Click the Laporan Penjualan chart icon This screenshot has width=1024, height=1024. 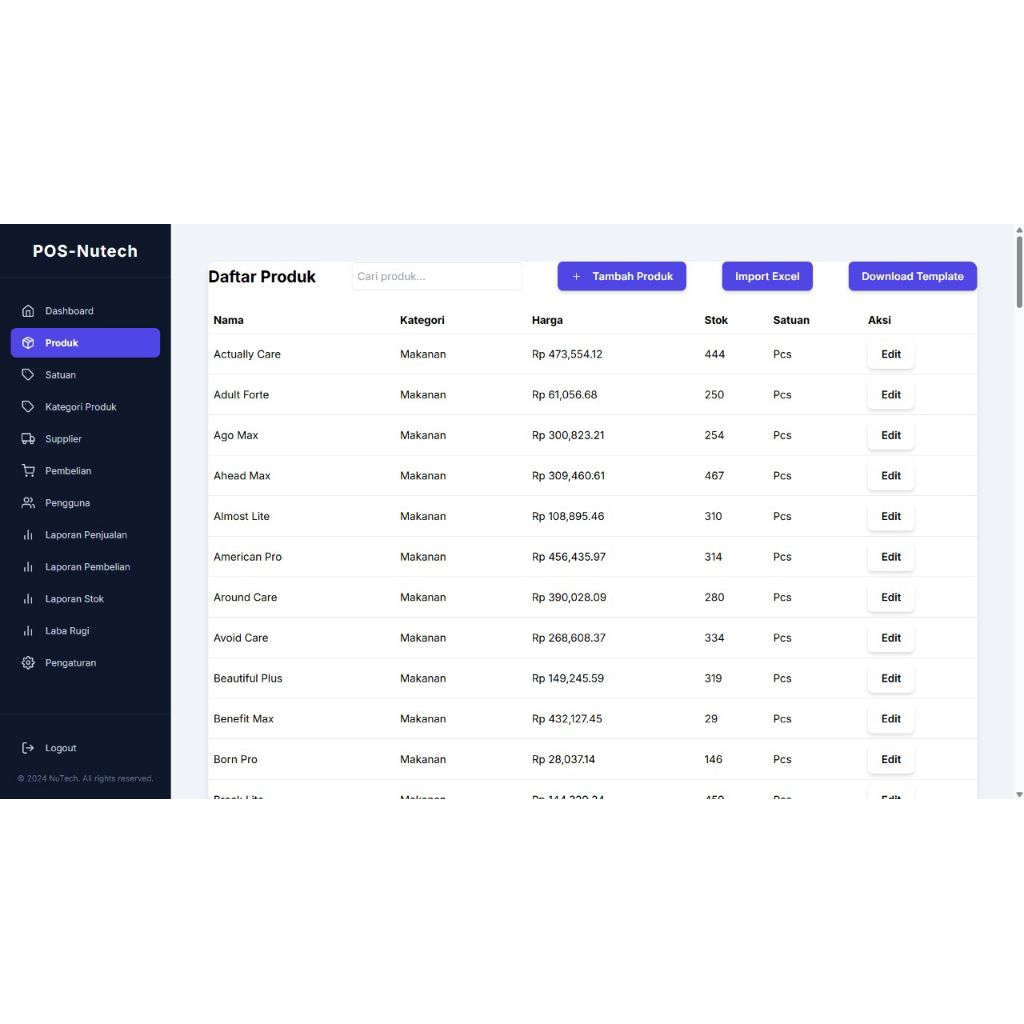tap(28, 535)
